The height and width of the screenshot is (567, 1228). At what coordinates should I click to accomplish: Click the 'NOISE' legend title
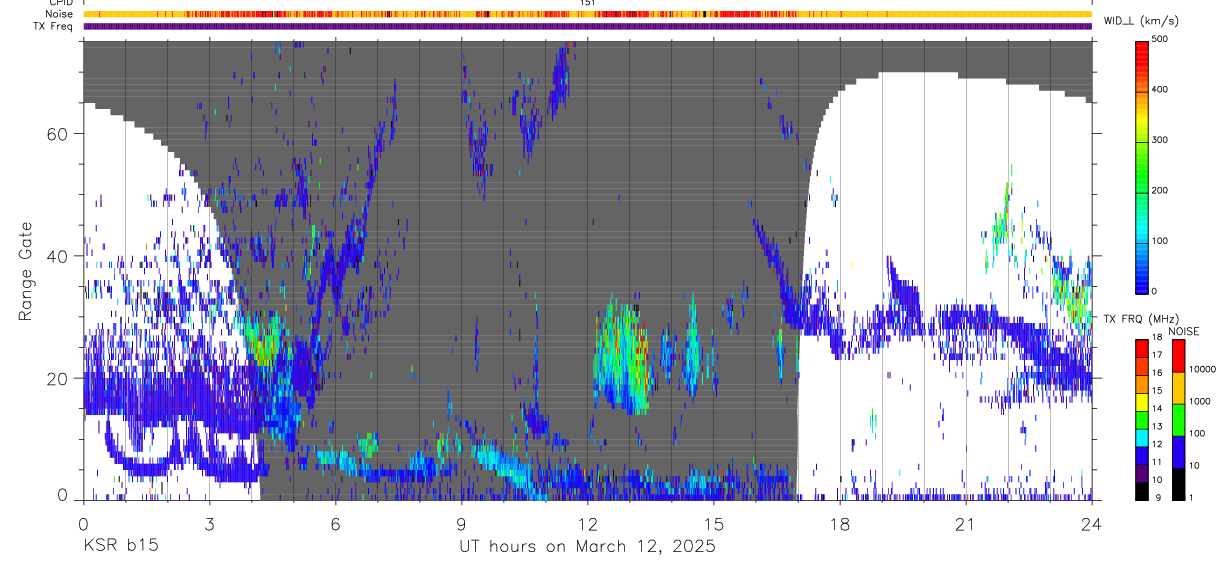click(1183, 331)
